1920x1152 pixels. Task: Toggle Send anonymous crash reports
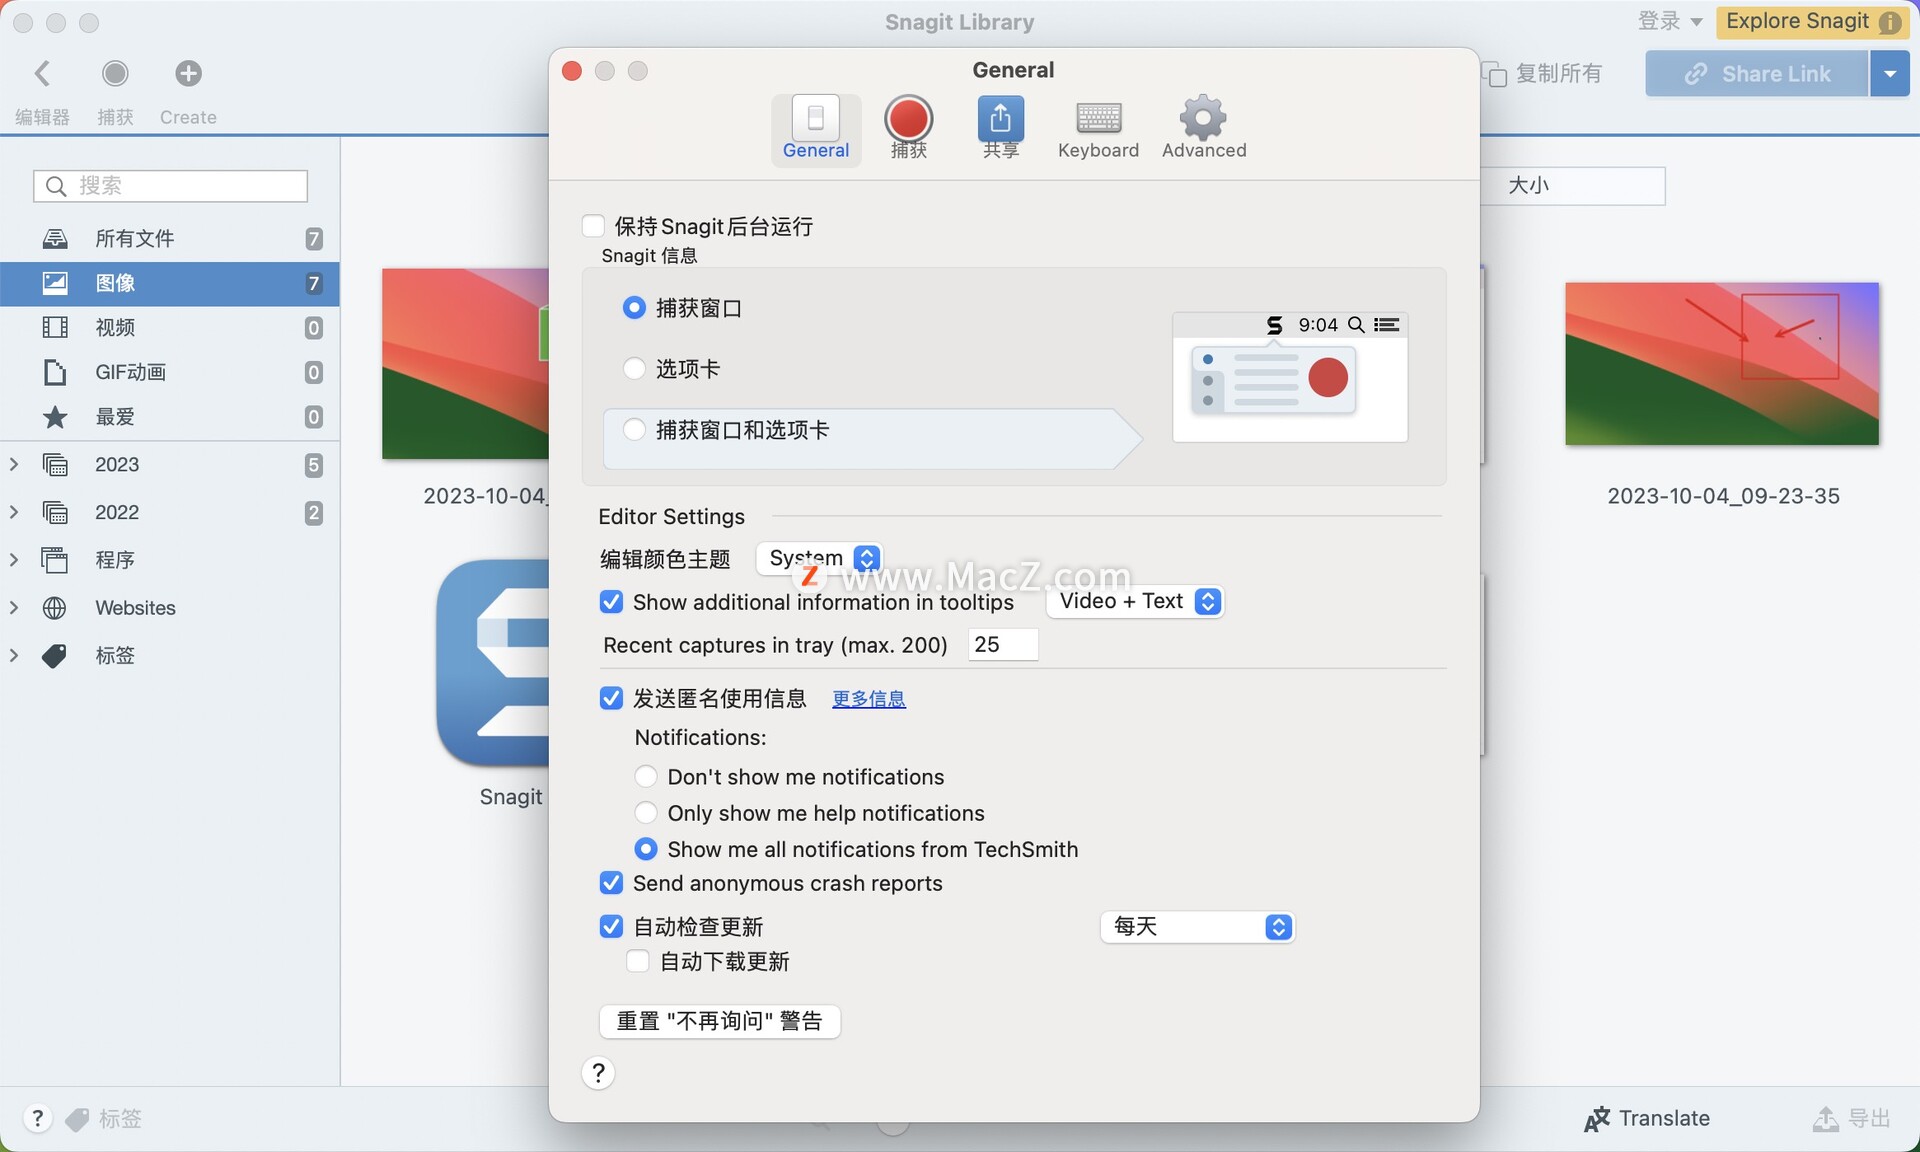tap(611, 883)
